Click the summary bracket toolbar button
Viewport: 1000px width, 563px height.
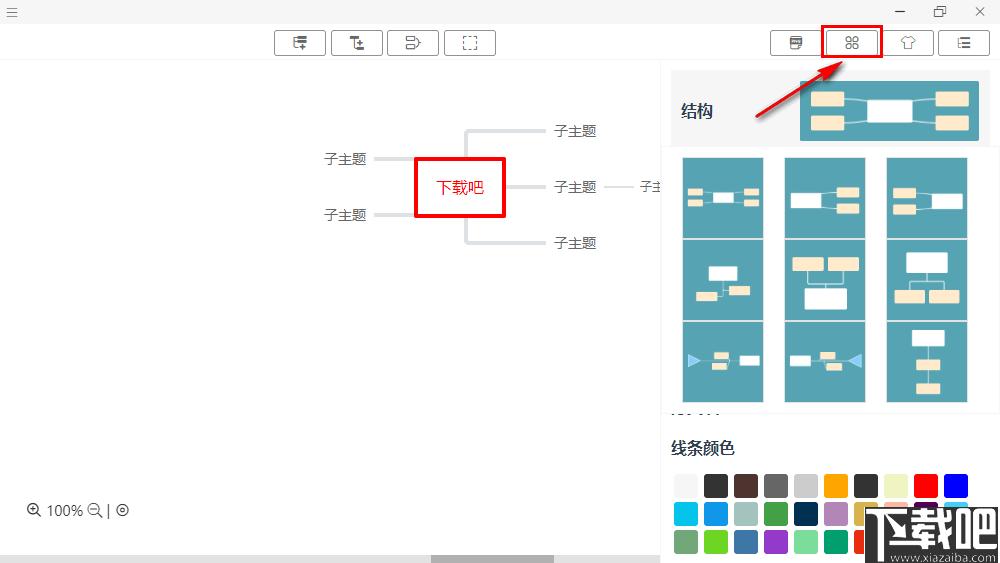pyautogui.click(x=413, y=43)
